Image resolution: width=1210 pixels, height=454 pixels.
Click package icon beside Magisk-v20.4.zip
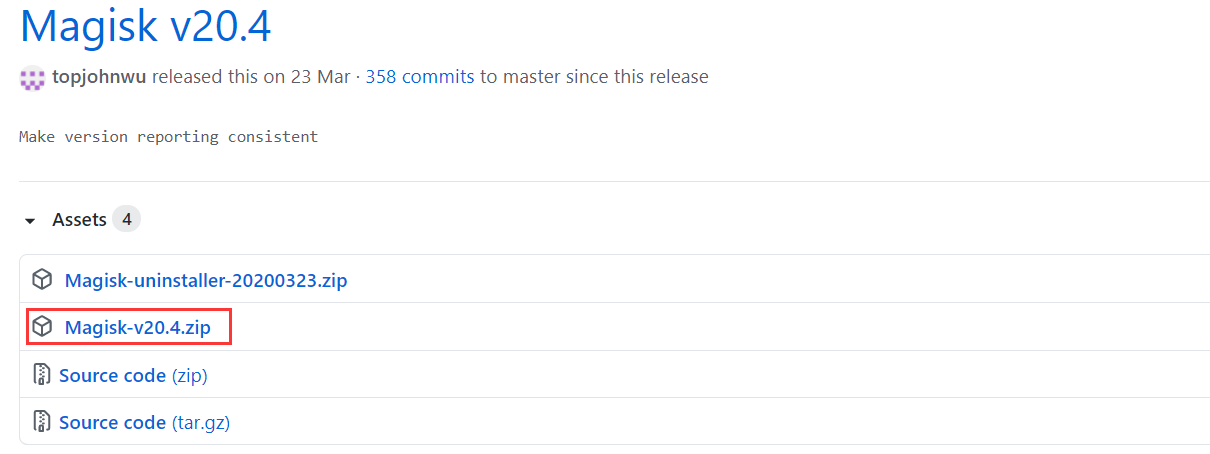[x=42, y=327]
